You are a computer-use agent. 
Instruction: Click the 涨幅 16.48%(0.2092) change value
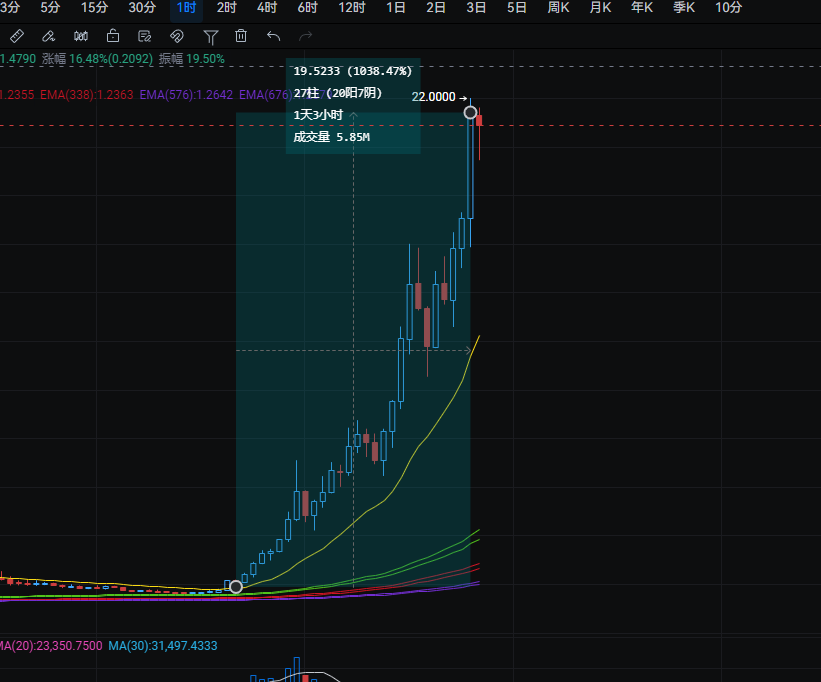pyautogui.click(x=97, y=59)
